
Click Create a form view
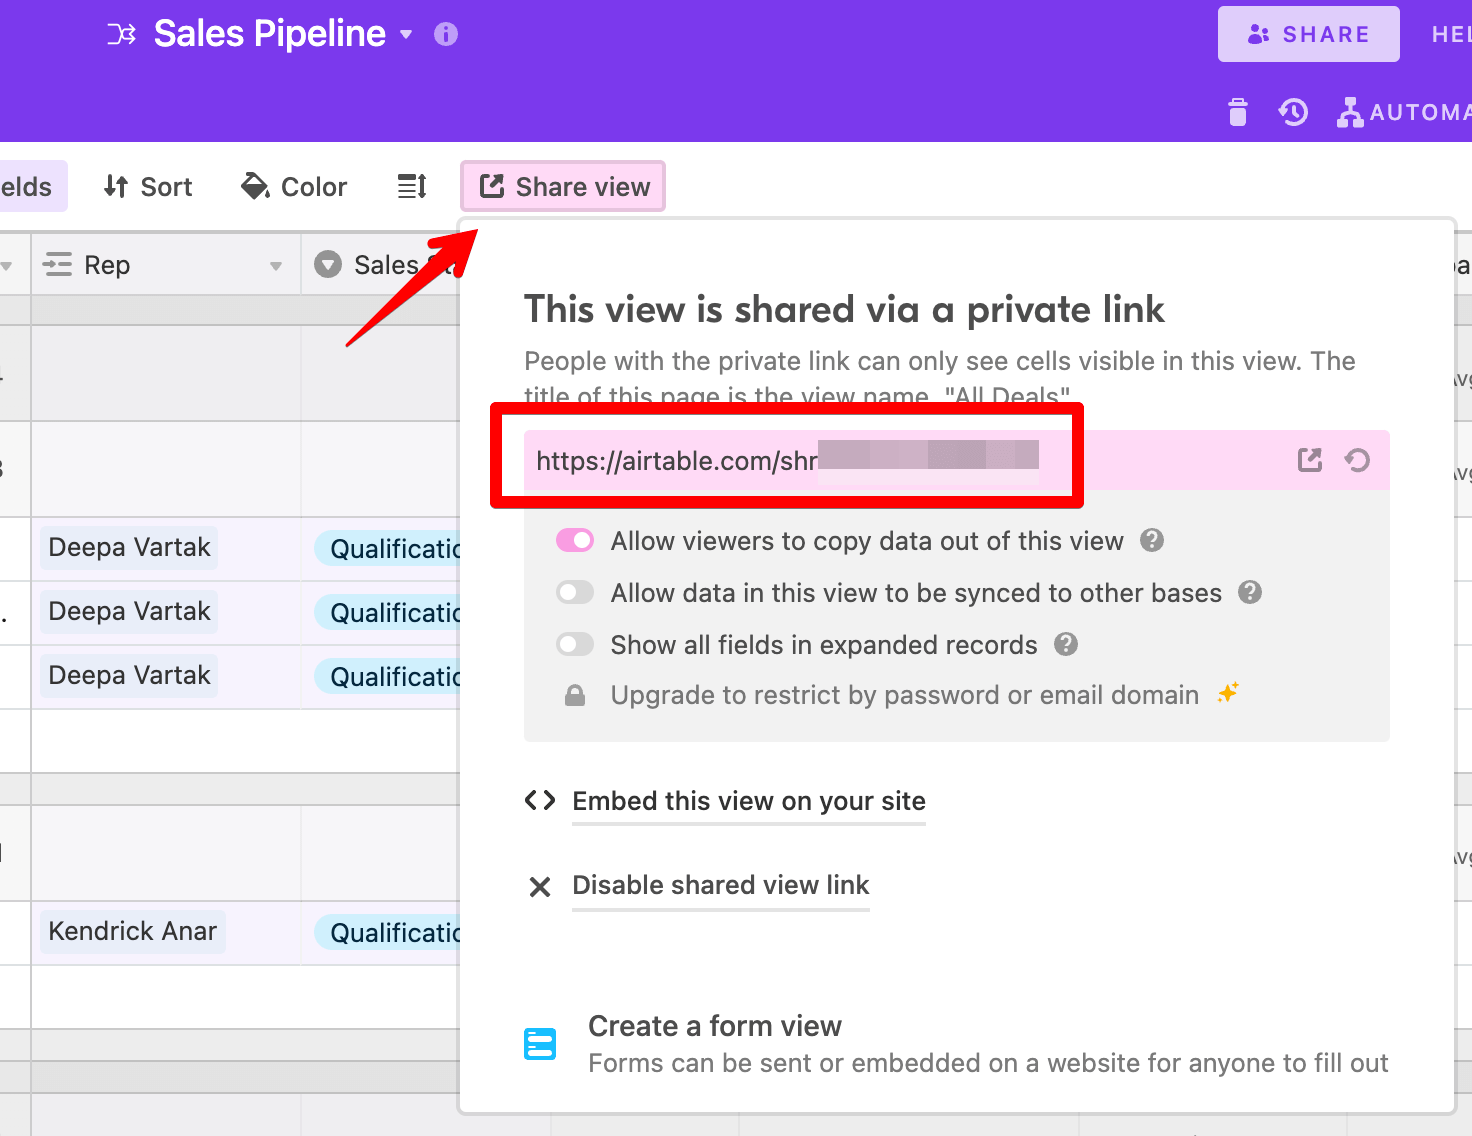click(715, 1026)
